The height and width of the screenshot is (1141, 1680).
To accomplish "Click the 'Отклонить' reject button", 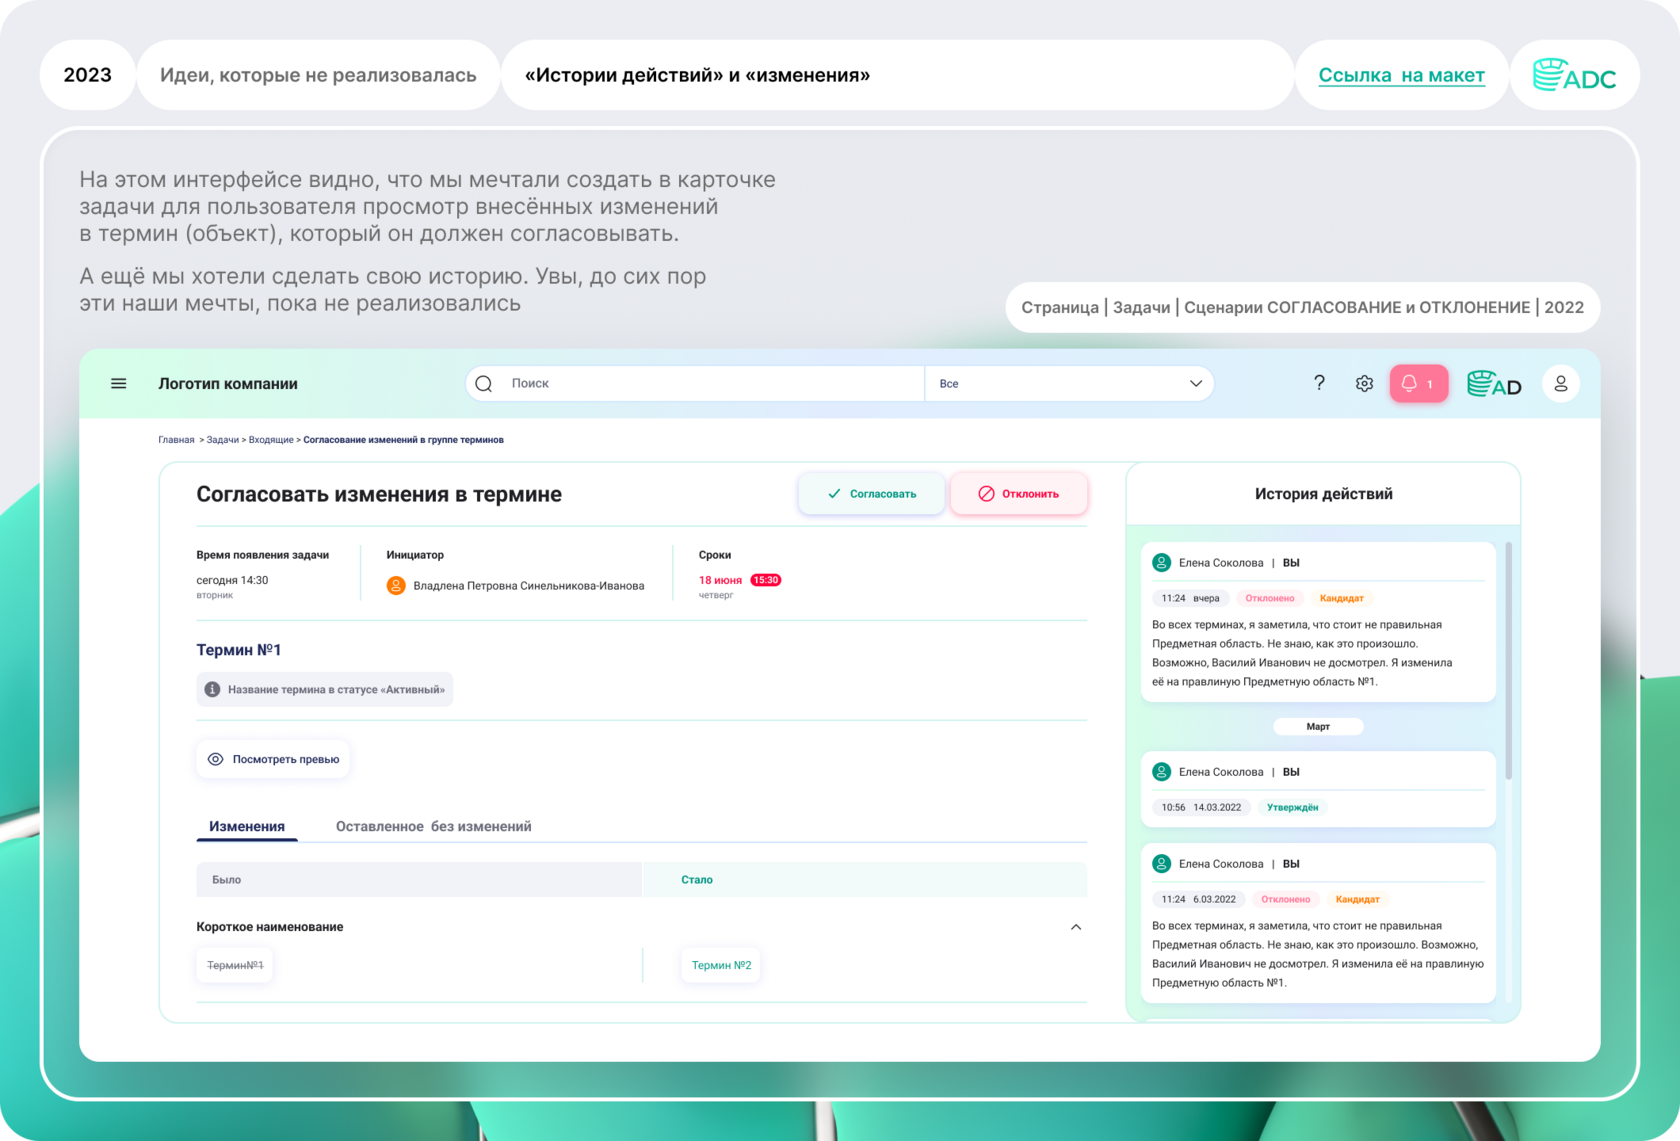I will coord(1018,494).
